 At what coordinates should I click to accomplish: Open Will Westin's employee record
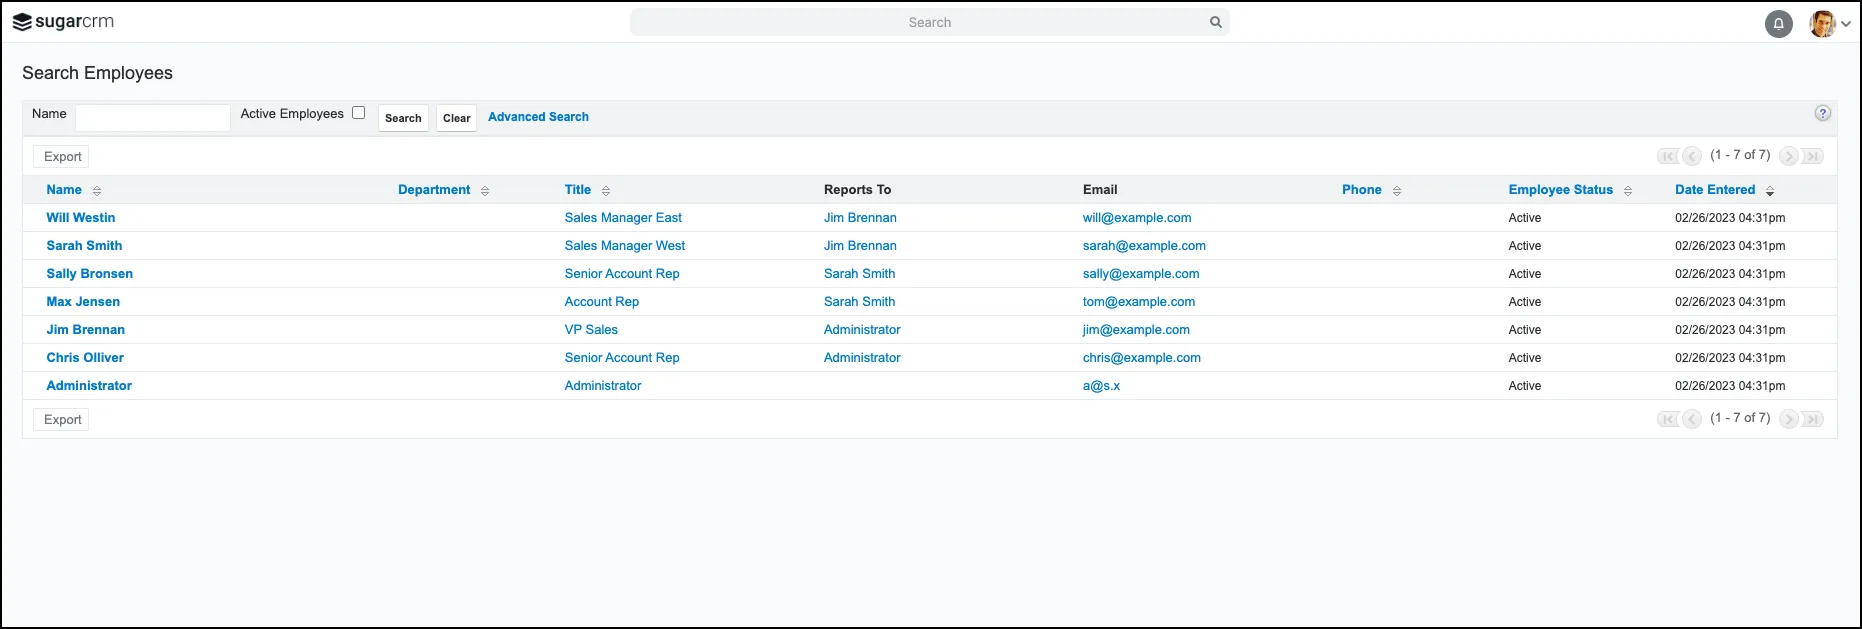tap(81, 218)
